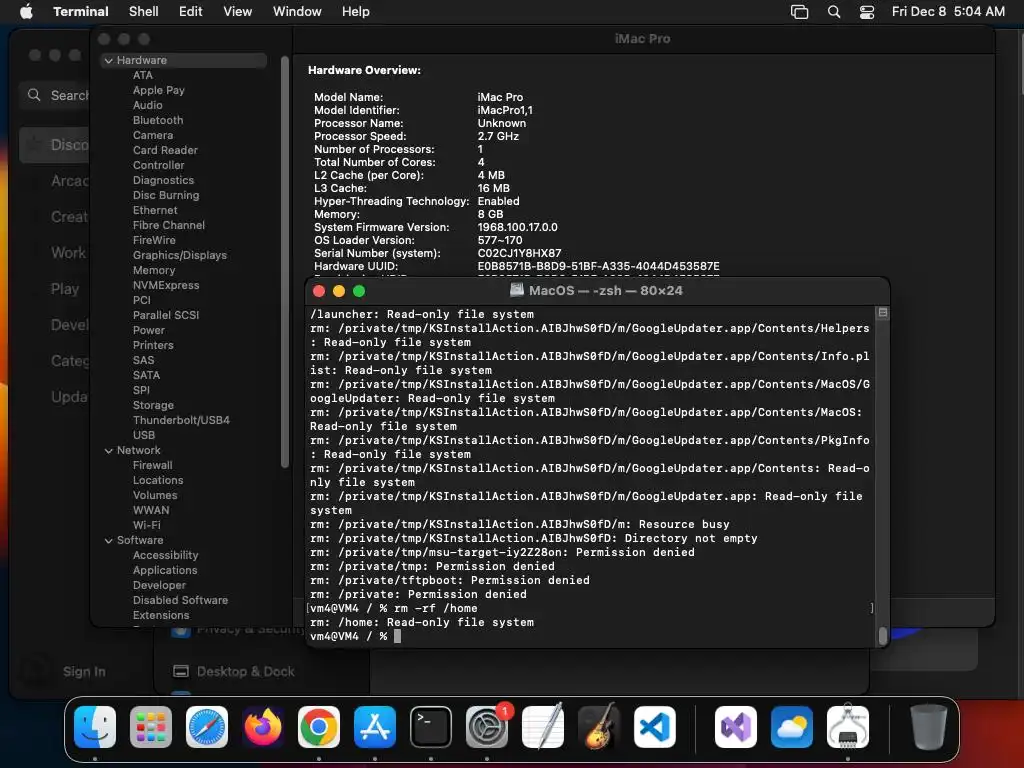Select USB in the Hardware list
This screenshot has width=1024, height=768.
click(x=144, y=435)
